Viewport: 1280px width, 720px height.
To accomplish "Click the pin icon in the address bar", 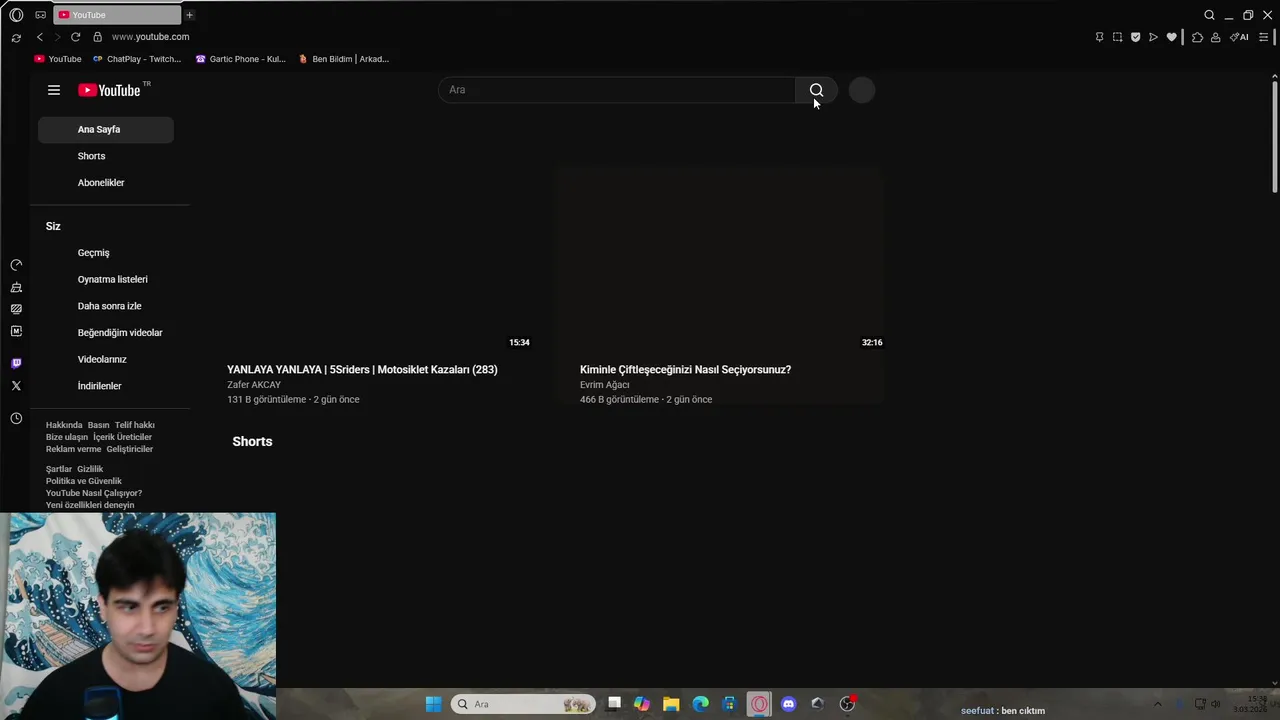I will click(1099, 37).
